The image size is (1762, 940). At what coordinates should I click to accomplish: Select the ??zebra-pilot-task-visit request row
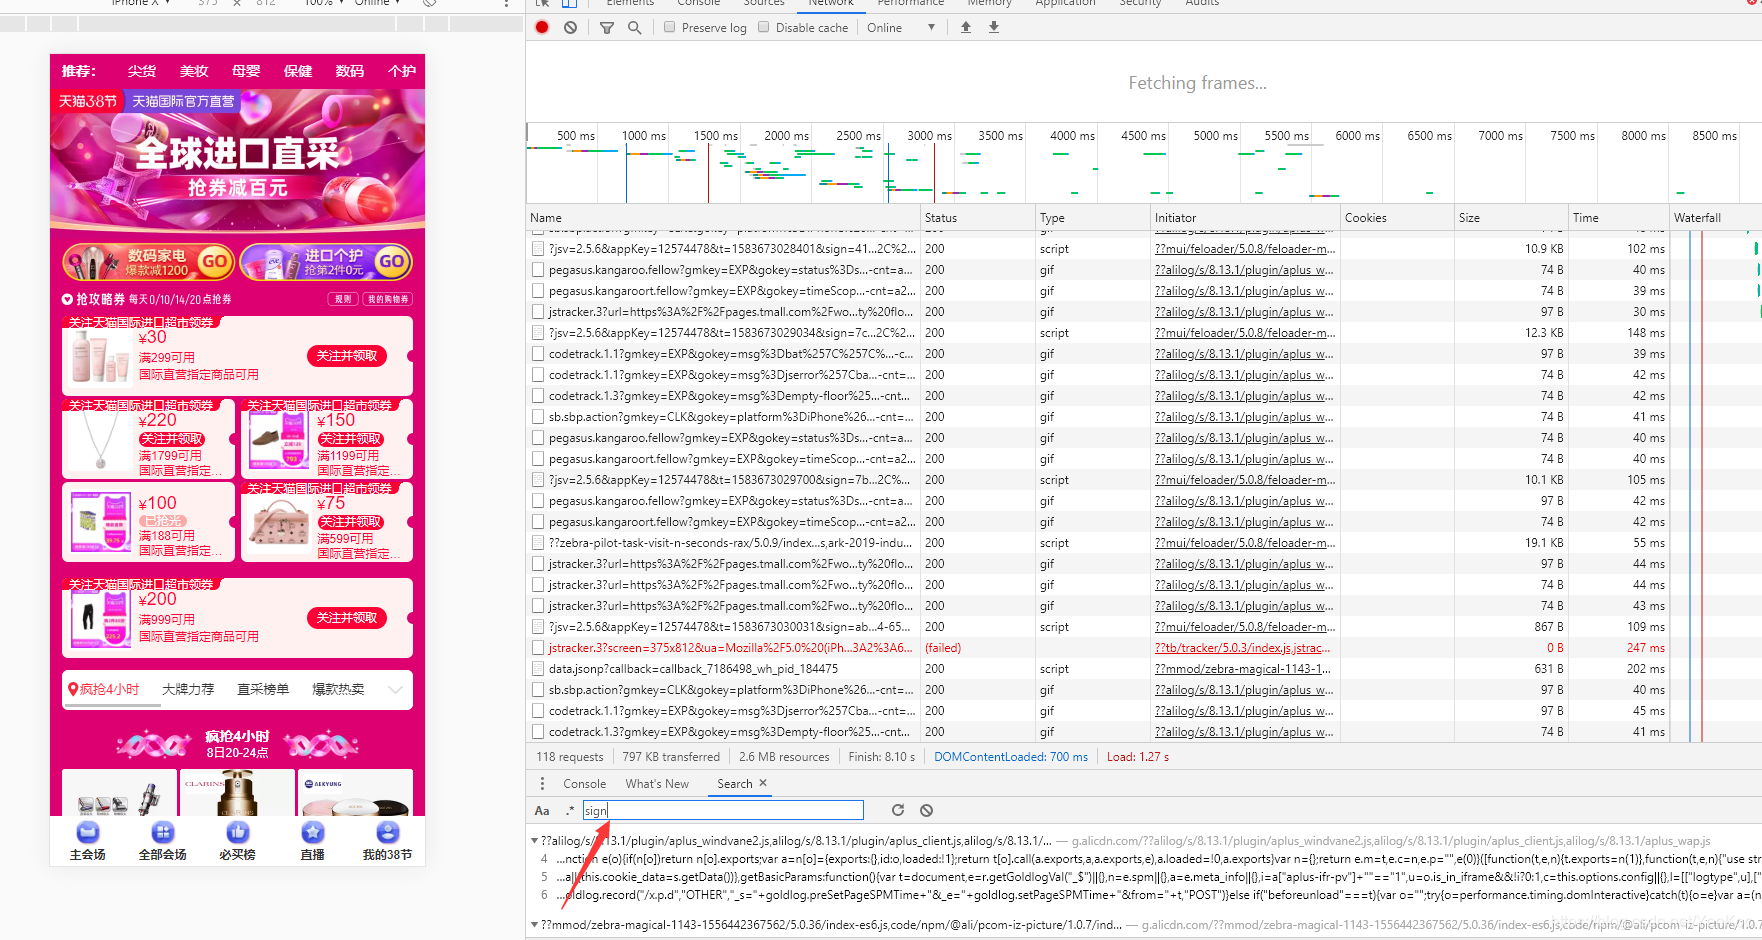pos(1144,543)
